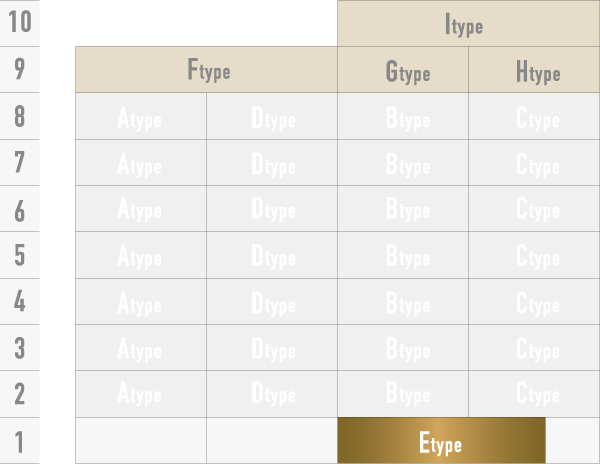Pick the Htype unit on floor 9
Image resolution: width=600 pixels, height=464 pixels.
[x=534, y=70]
